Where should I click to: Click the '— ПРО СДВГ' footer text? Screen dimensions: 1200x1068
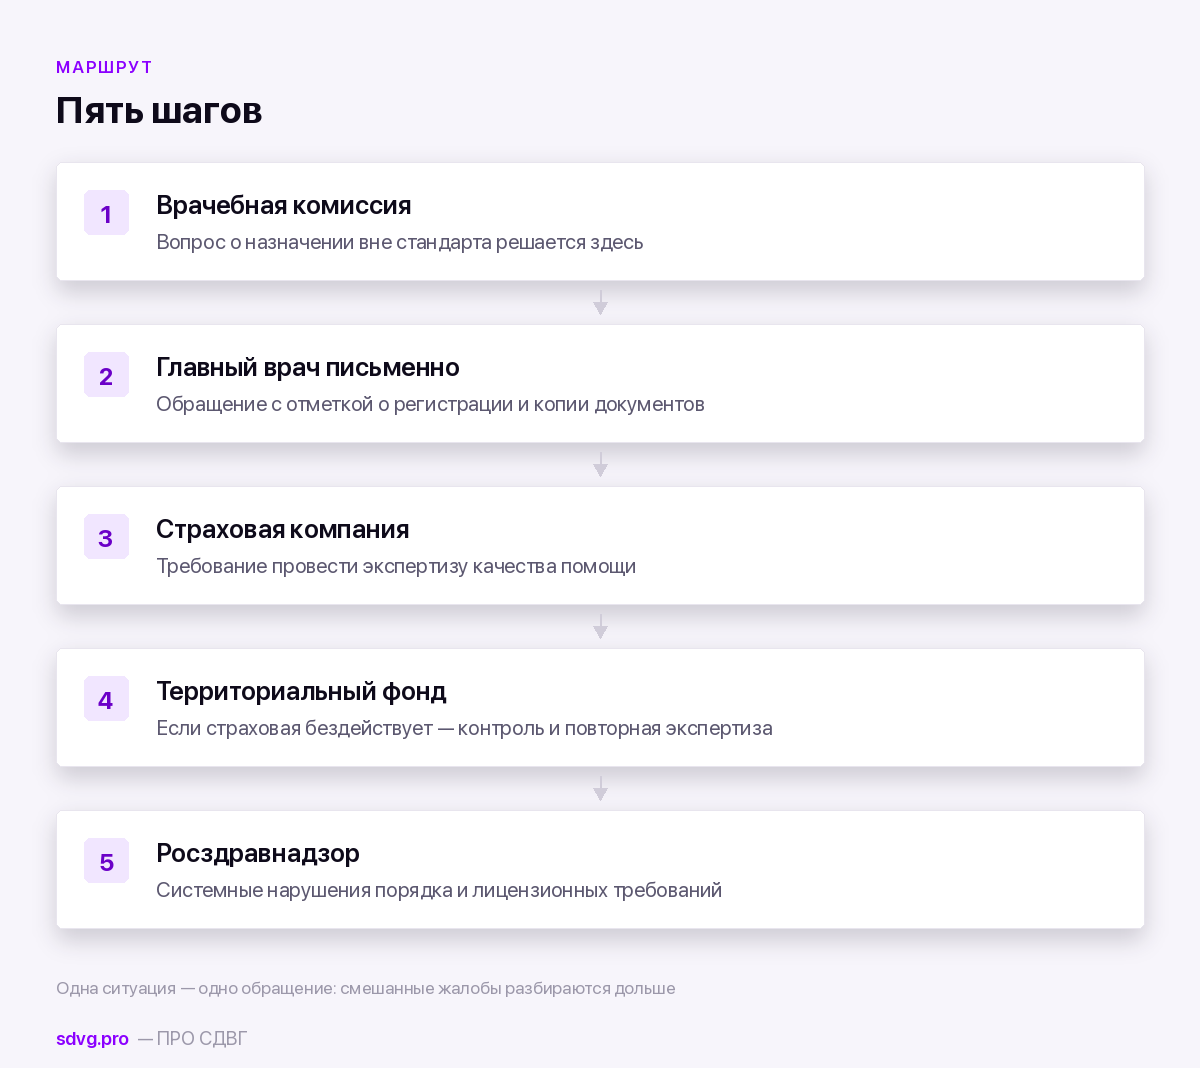(193, 1039)
